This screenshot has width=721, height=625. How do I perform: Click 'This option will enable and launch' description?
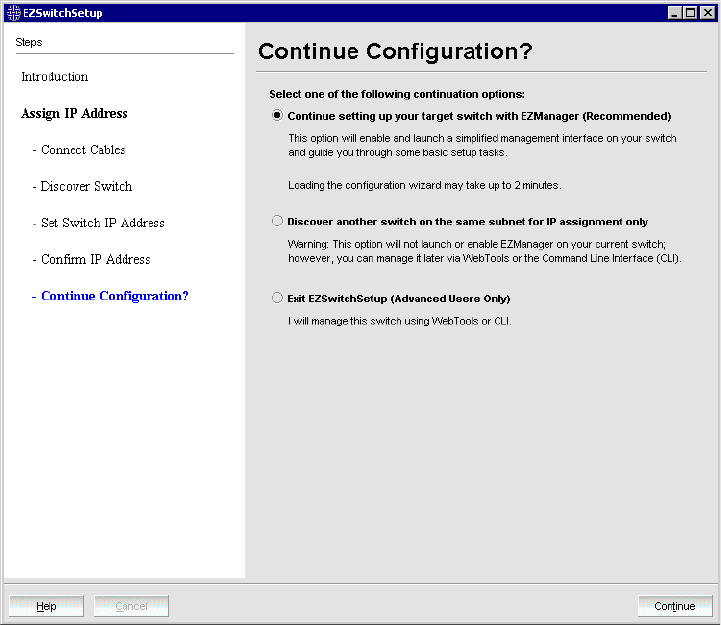[482, 145]
